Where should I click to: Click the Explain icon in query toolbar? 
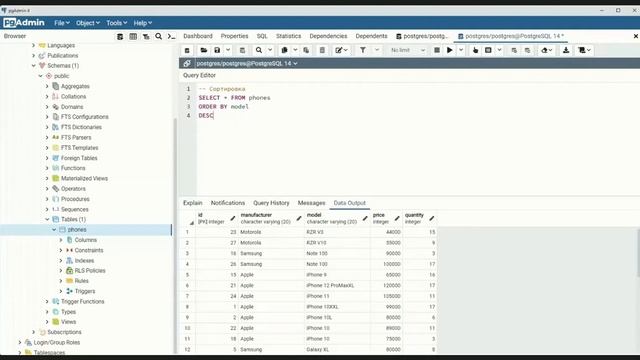[475, 50]
